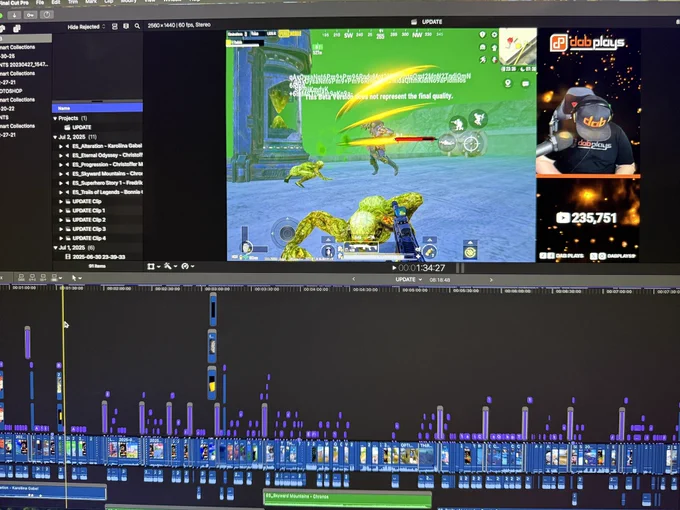The width and height of the screenshot is (680, 510).
Task: Click the viewer play button by timecode
Action: (x=394, y=268)
